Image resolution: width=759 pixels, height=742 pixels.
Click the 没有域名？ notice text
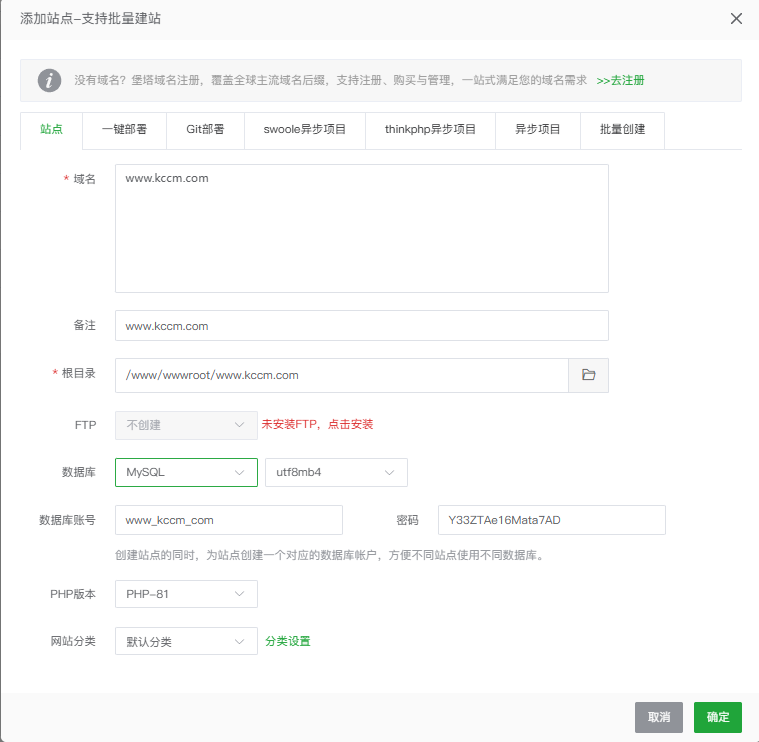pos(330,80)
